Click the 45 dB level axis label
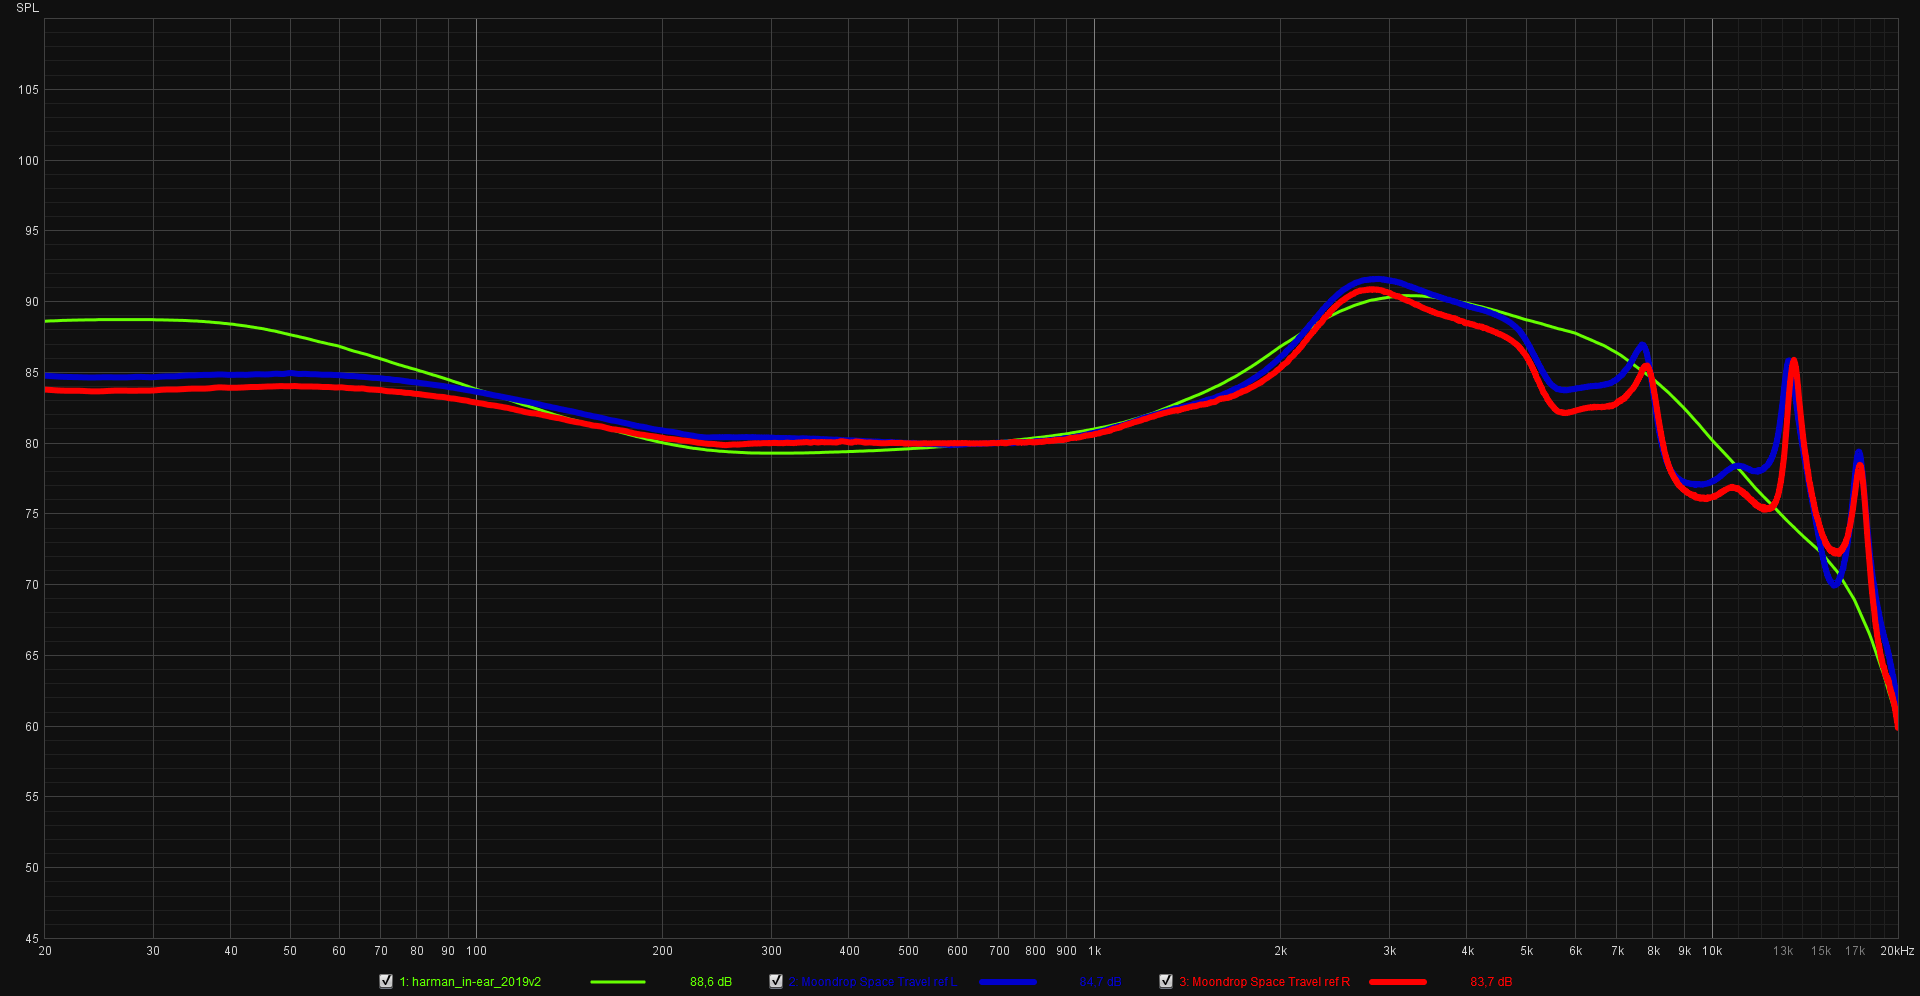 pyautogui.click(x=32, y=938)
